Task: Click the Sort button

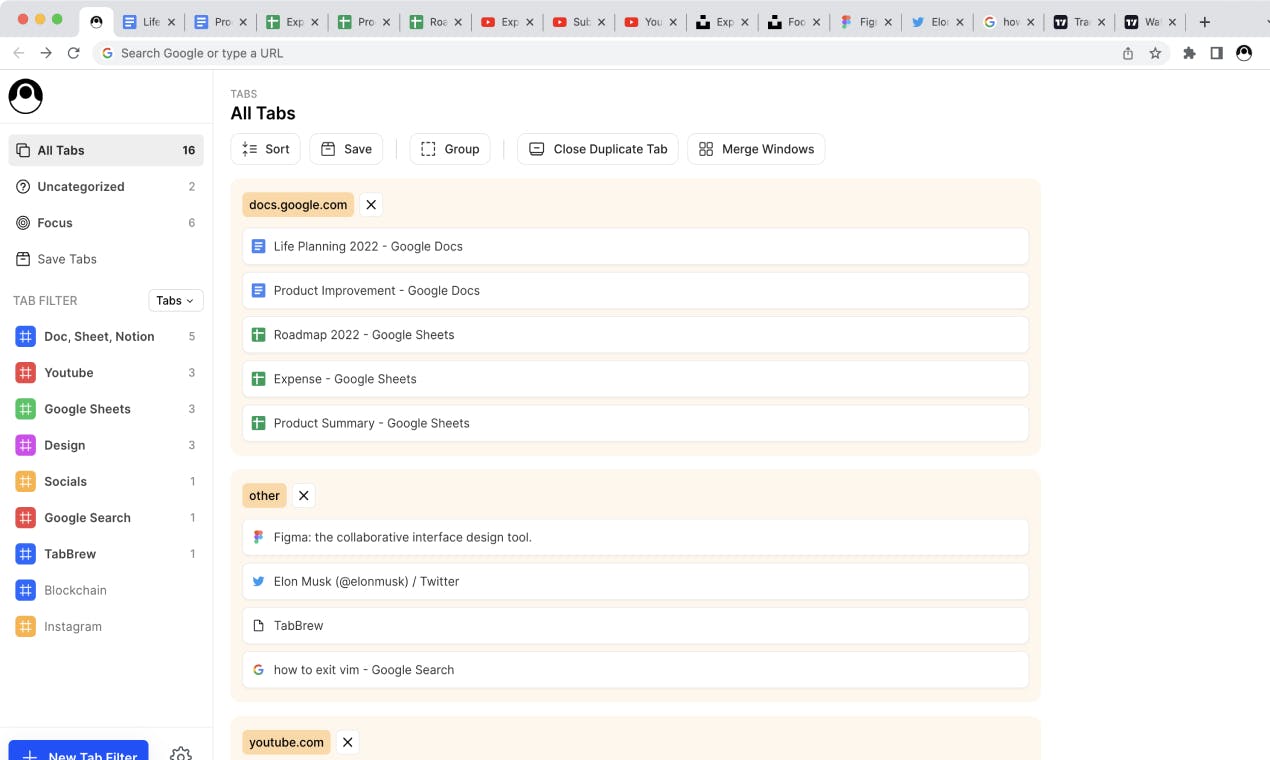Action: 266,149
